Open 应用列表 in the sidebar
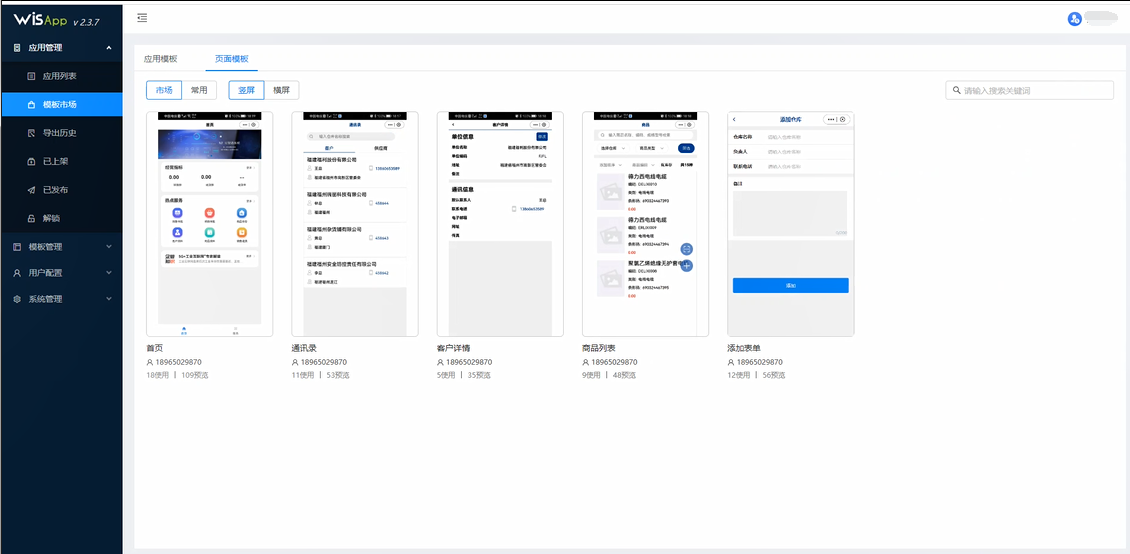 tap(59, 76)
